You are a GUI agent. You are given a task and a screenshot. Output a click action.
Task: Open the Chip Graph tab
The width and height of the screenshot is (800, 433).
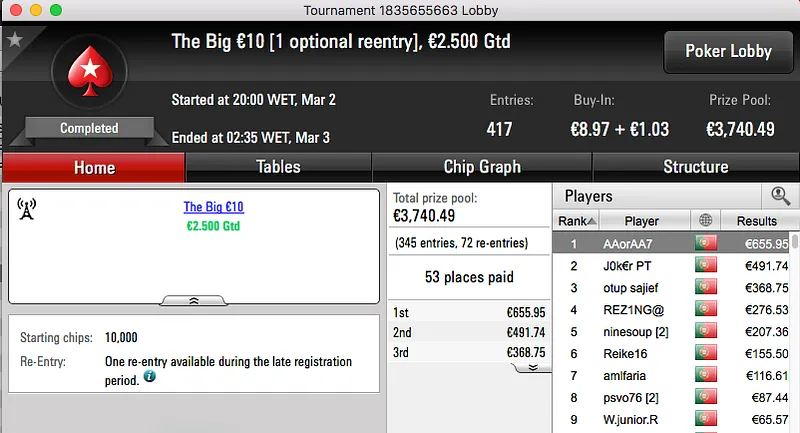[482, 167]
